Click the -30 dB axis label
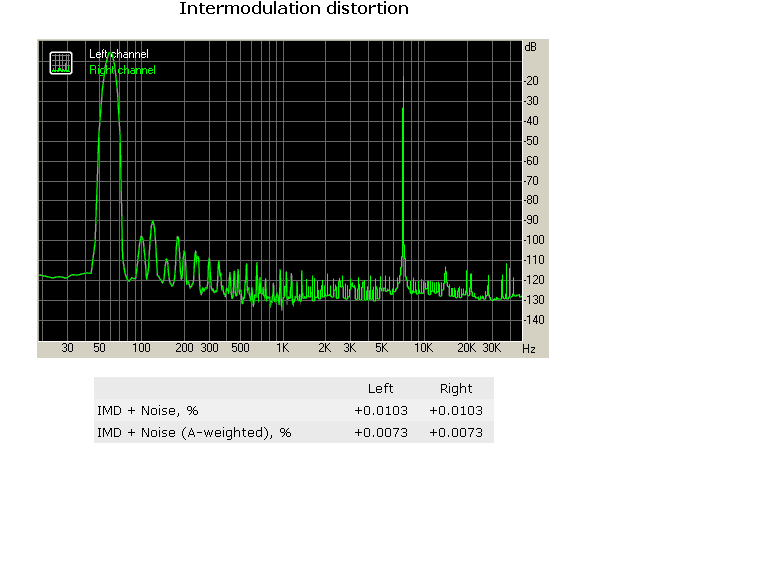This screenshot has height=576, width=768. (531, 101)
